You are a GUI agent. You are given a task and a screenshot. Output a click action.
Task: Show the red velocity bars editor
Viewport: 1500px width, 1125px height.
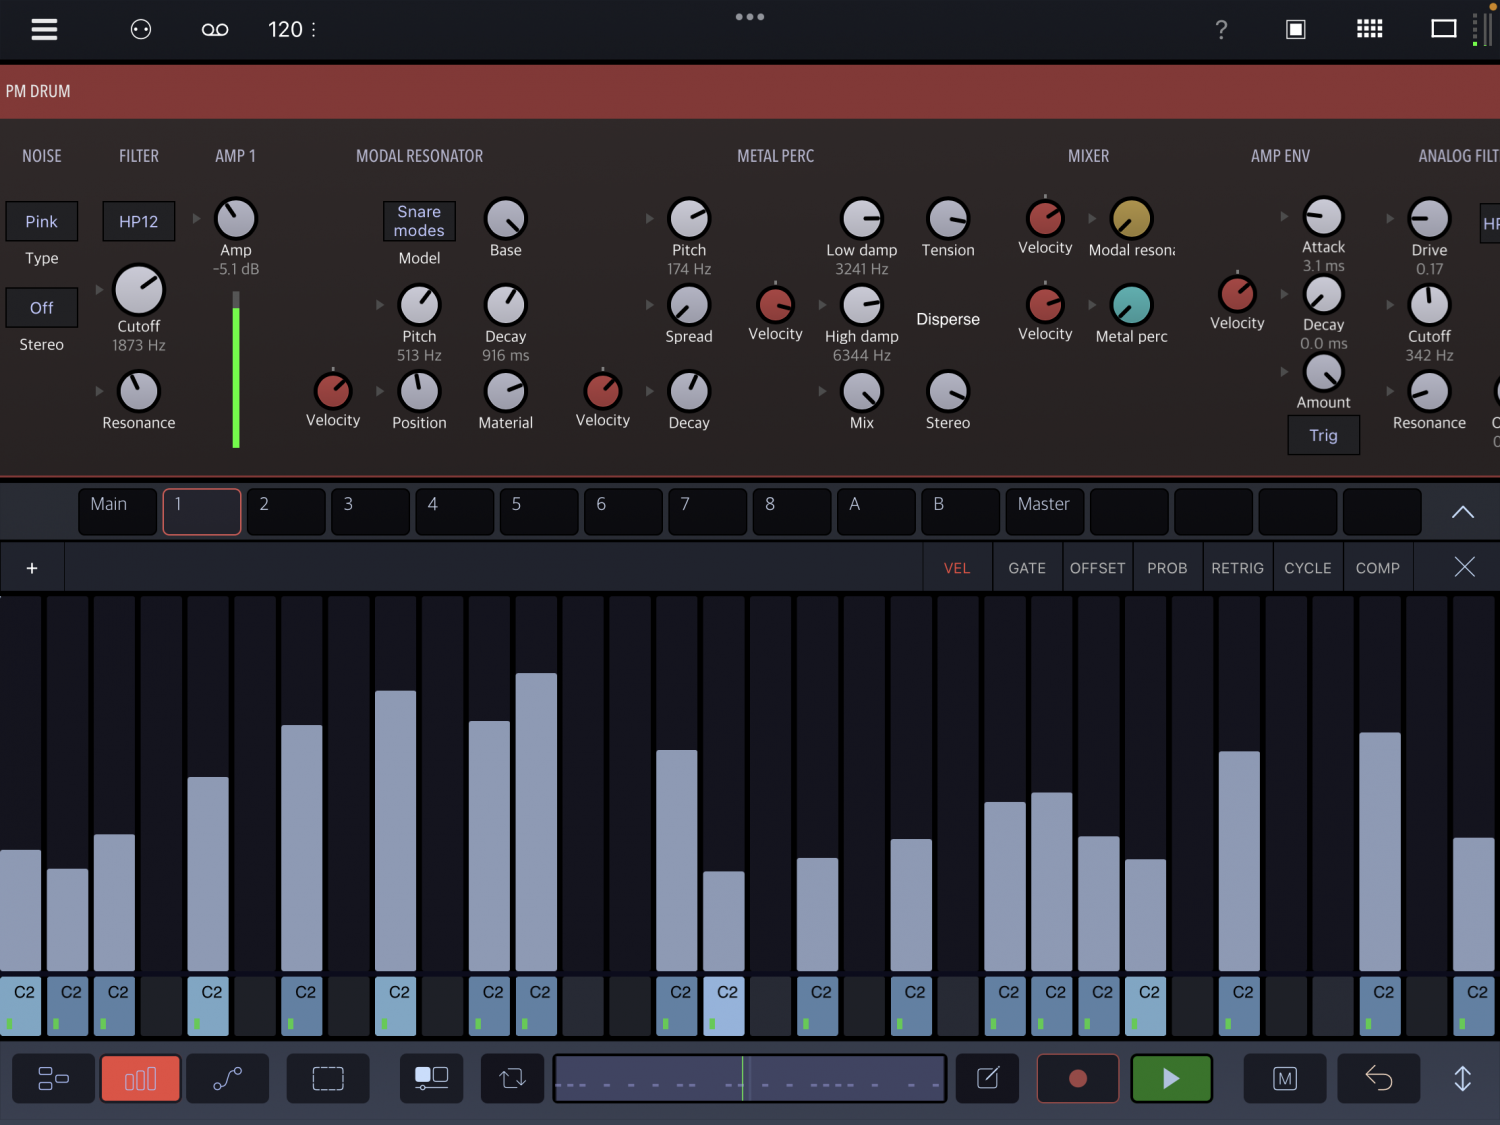click(x=140, y=1078)
